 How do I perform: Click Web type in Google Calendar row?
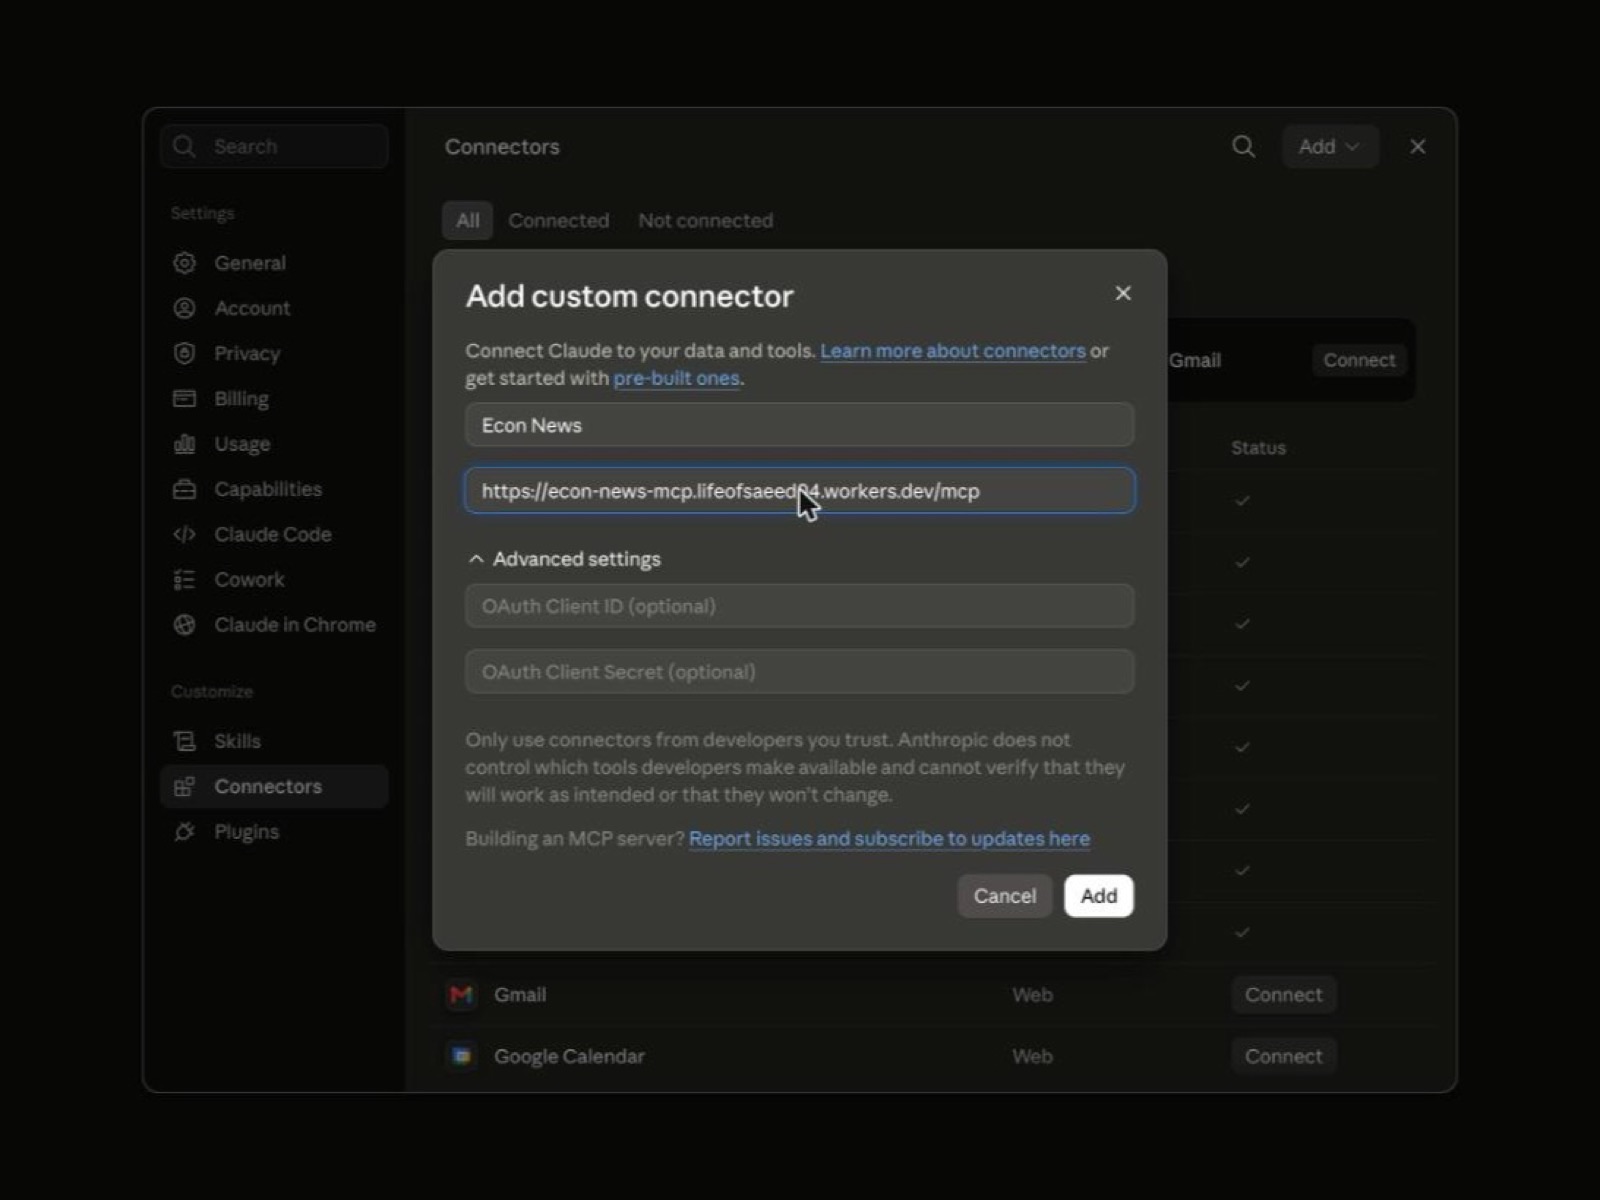pos(1032,1056)
